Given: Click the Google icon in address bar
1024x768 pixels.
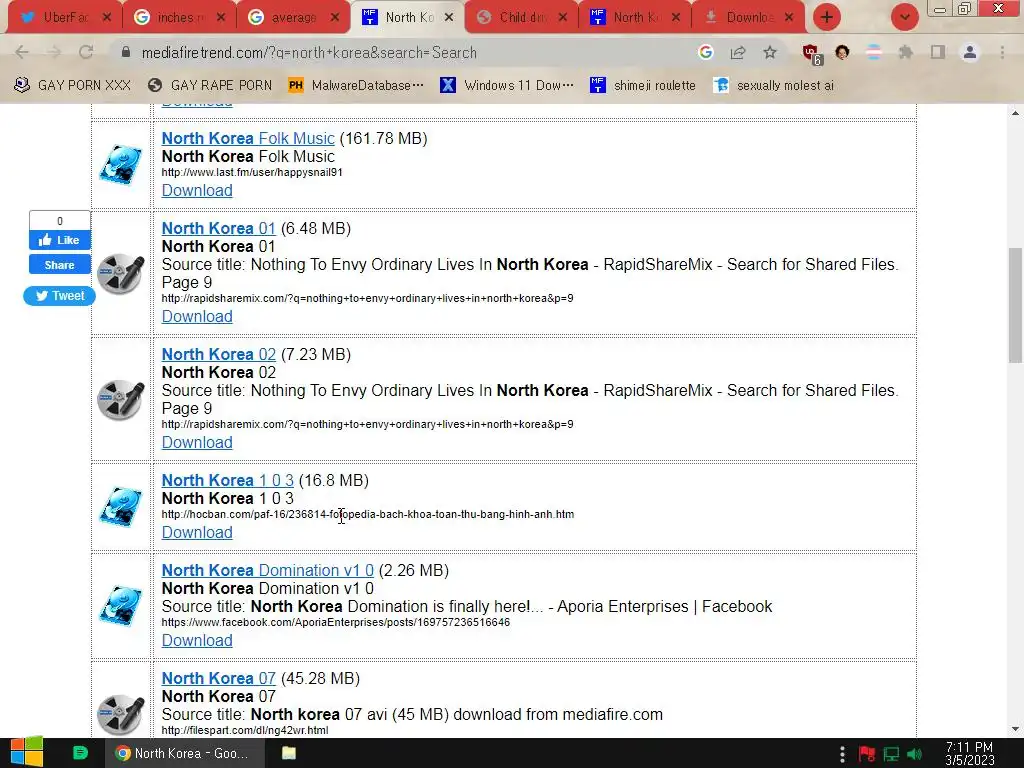Looking at the screenshot, I should [705, 52].
